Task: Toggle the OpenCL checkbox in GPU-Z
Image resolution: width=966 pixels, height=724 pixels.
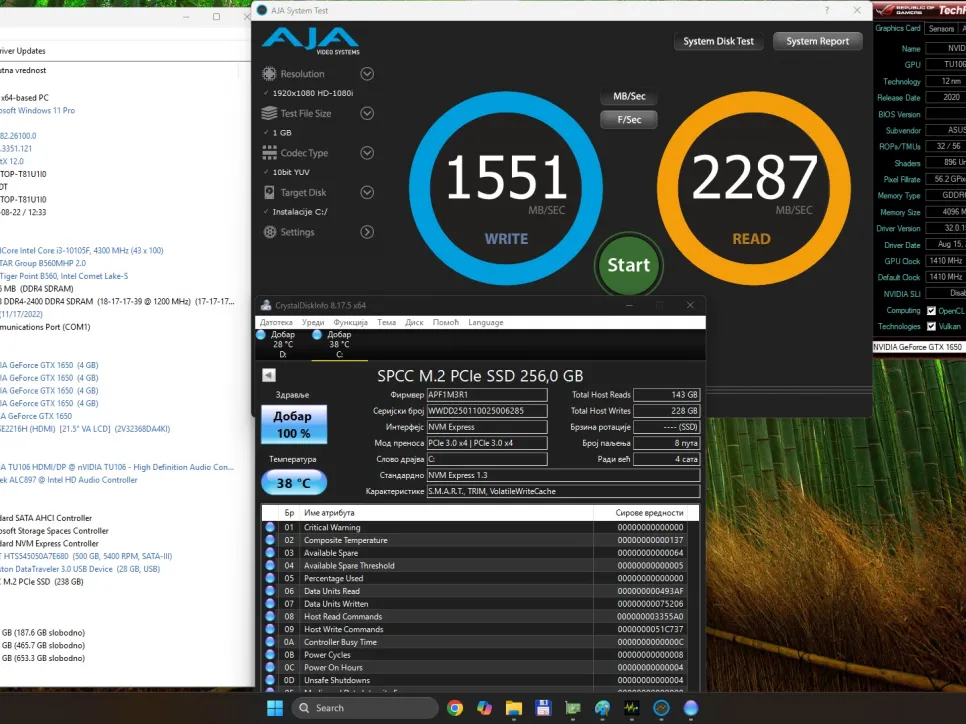Action: pyautogui.click(x=932, y=310)
